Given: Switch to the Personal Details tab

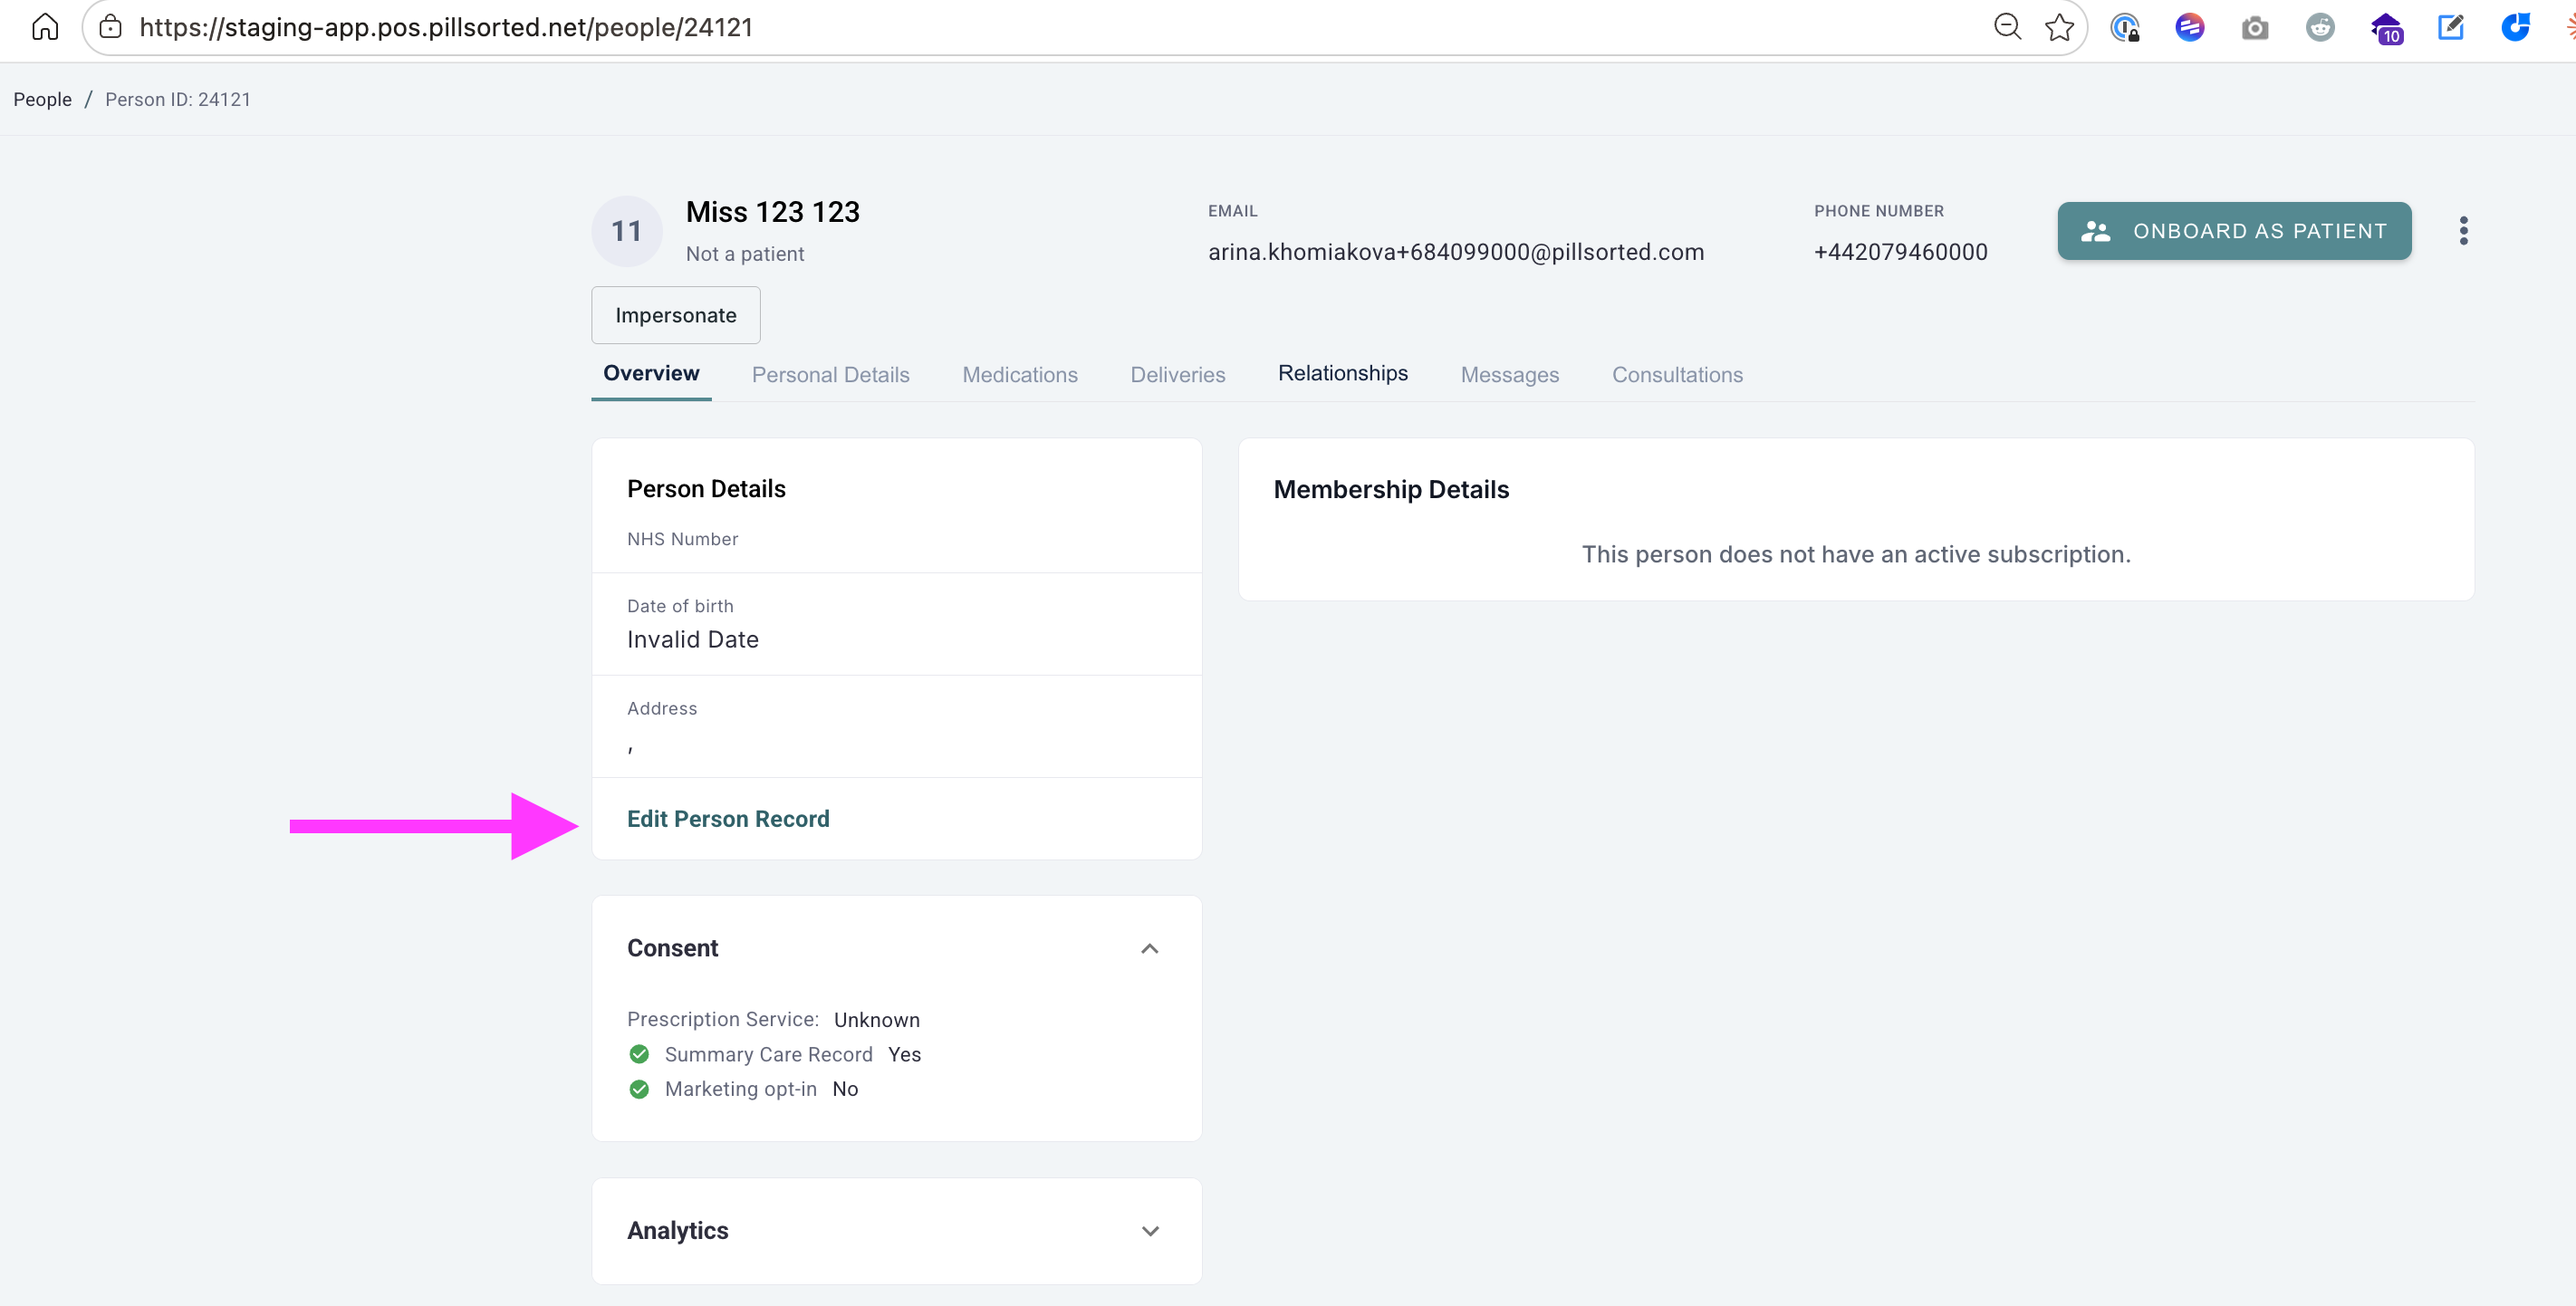Looking at the screenshot, I should pos(830,375).
